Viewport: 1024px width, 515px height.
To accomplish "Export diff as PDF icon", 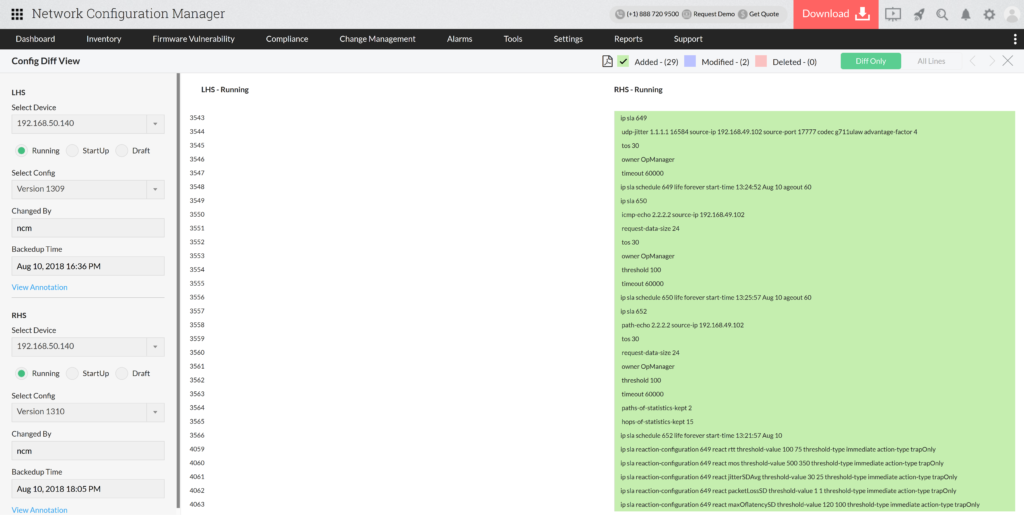I will point(607,61).
